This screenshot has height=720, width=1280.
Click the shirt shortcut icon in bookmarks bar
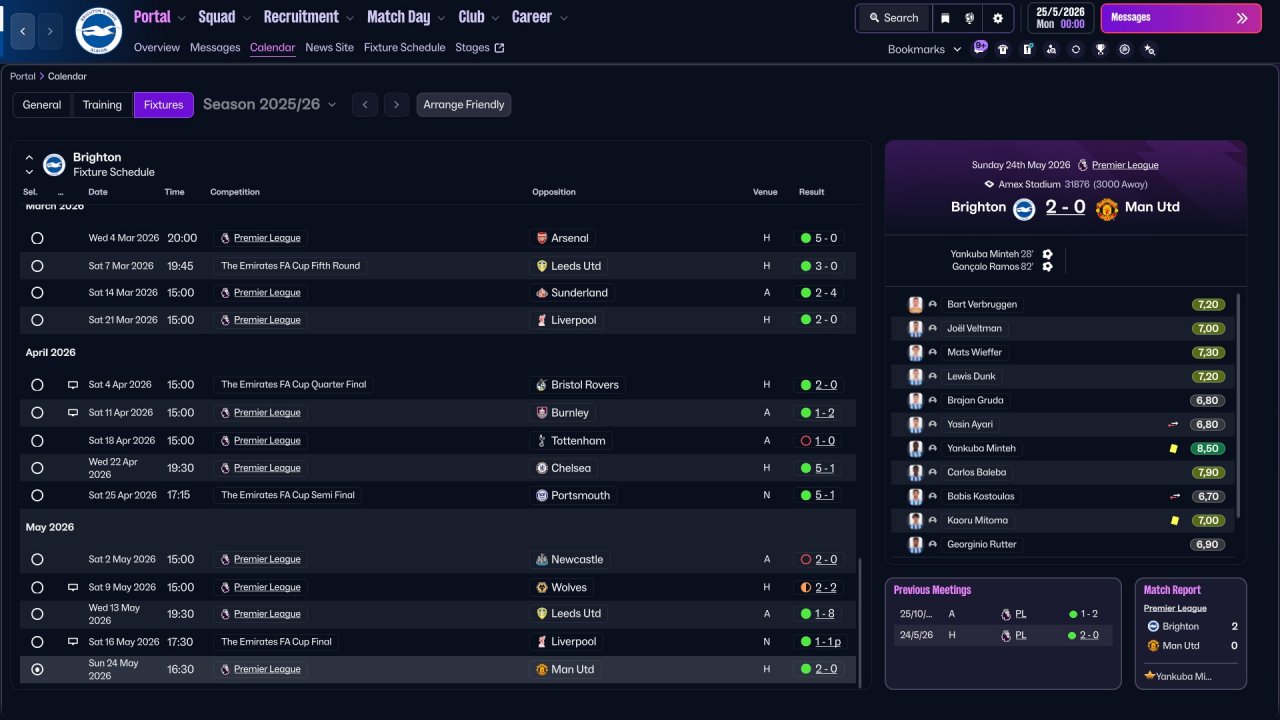[x=1003, y=49]
